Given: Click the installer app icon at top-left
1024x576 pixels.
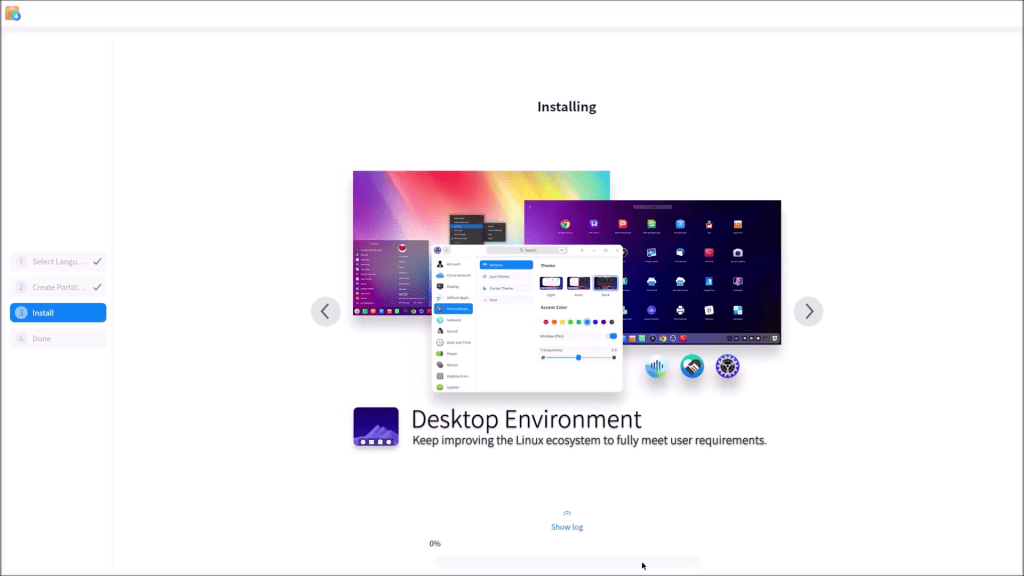Looking at the screenshot, I should [x=12, y=13].
